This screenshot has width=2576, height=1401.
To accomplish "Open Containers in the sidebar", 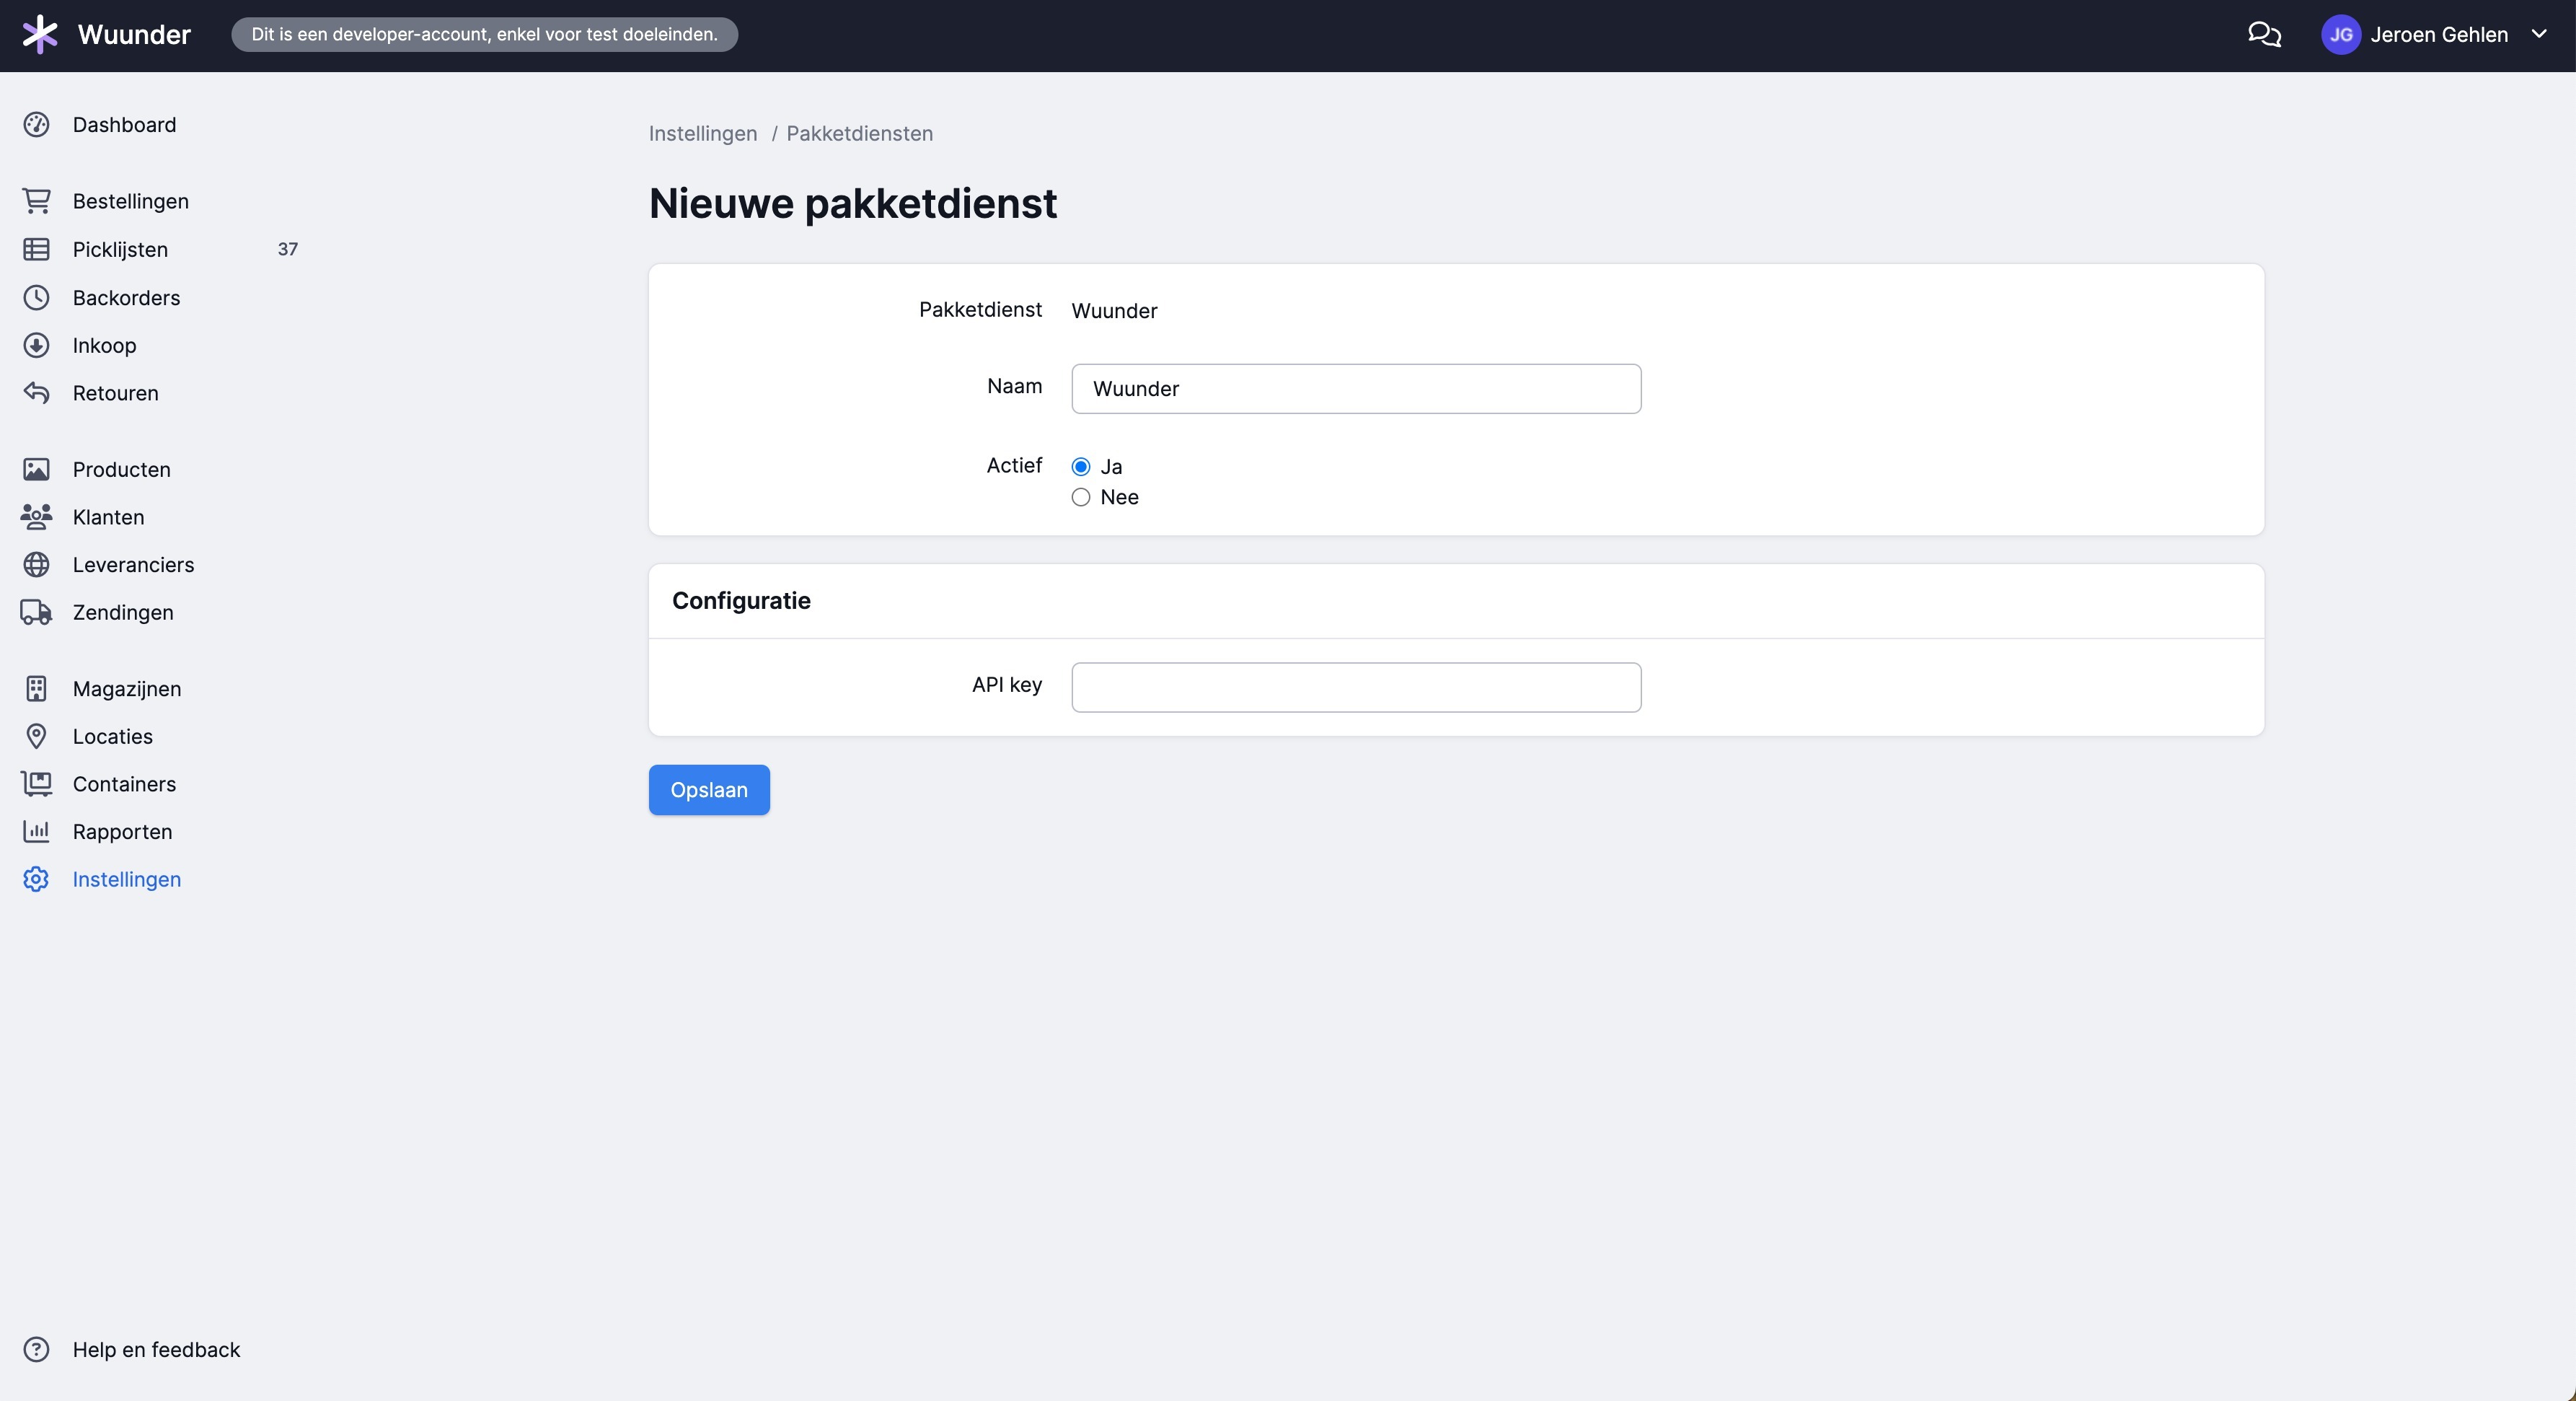I will coord(124,784).
